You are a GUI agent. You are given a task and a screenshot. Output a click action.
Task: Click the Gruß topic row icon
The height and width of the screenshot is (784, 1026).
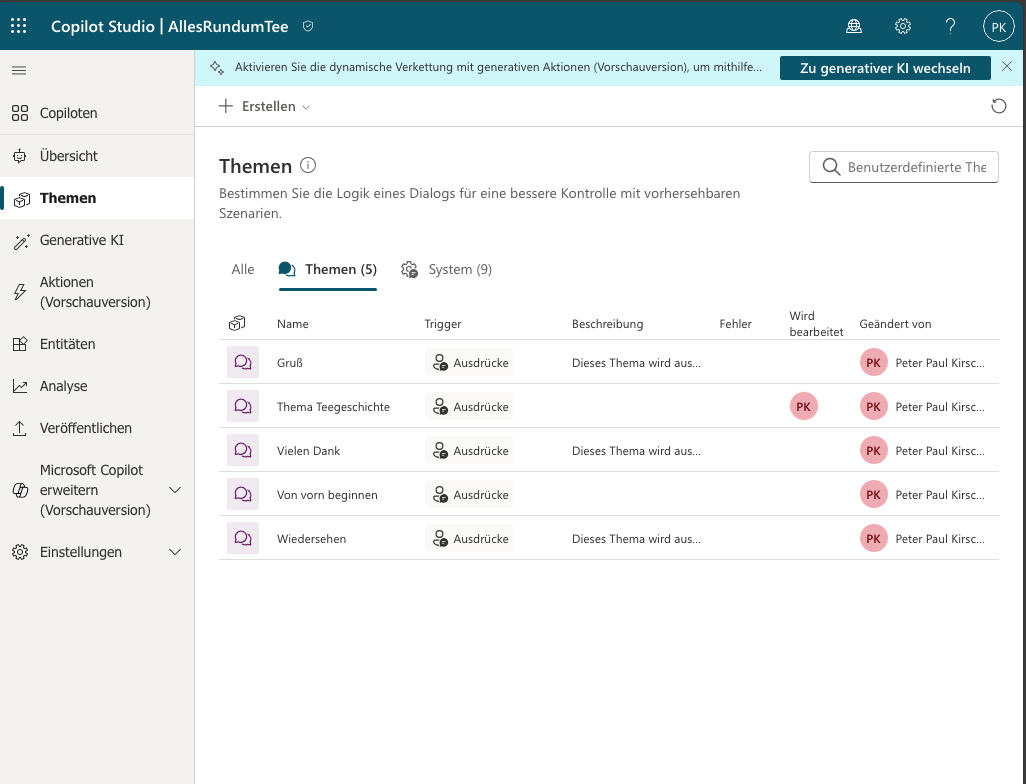(x=243, y=363)
